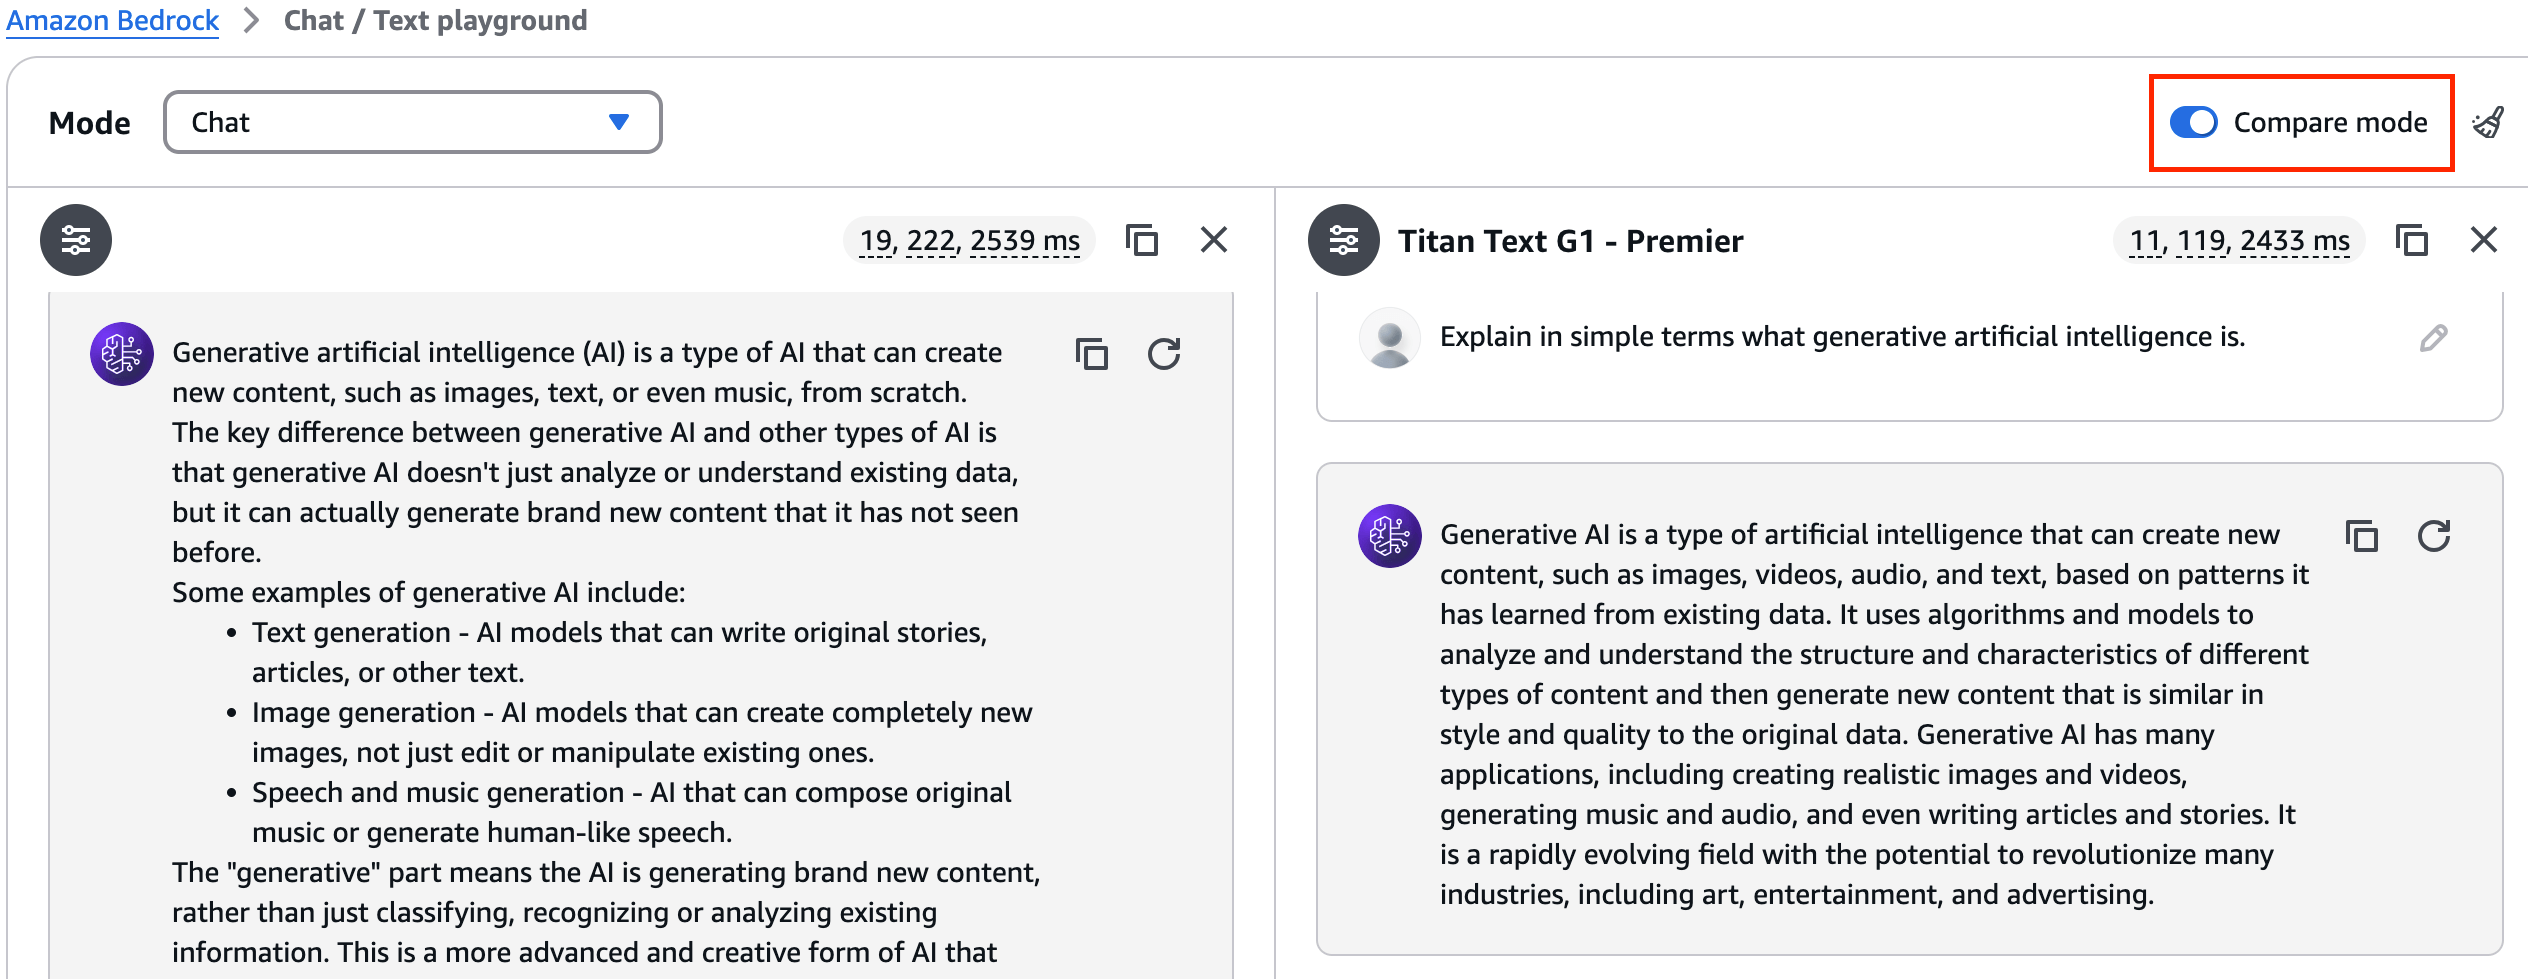Click Titan panel metrics 11, 119, 2433 ms

pos(2239,240)
